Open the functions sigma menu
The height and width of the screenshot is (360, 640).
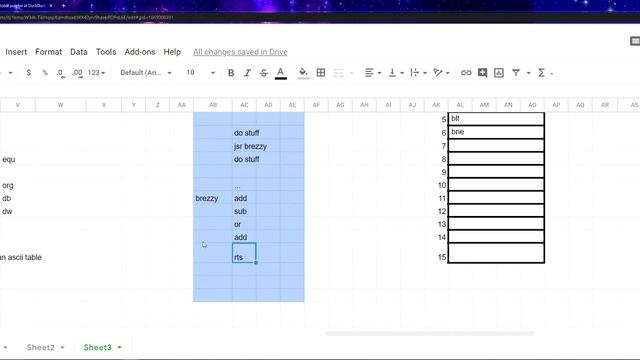click(x=541, y=73)
